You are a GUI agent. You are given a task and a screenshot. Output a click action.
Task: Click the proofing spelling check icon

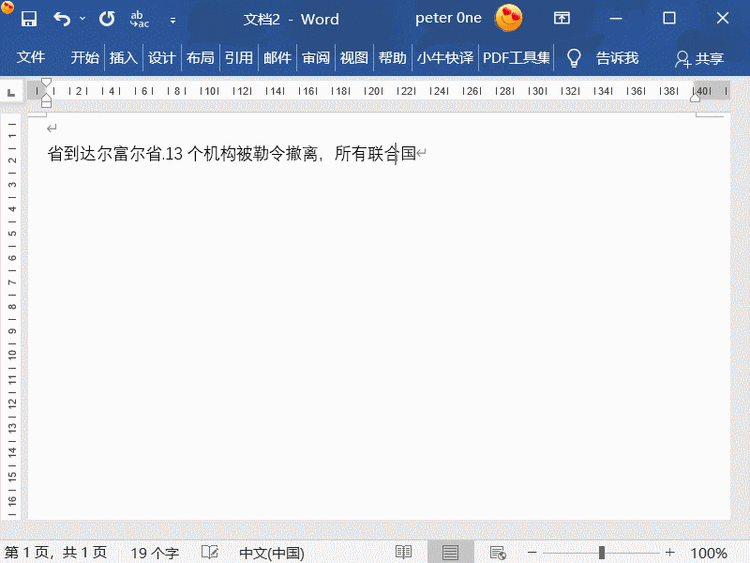pos(210,552)
